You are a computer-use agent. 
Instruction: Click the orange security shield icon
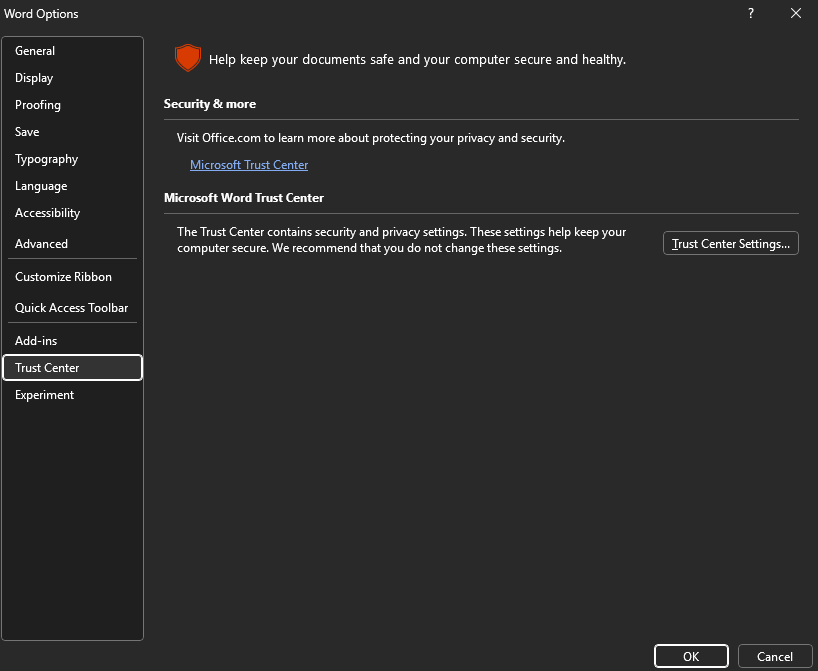(188, 58)
